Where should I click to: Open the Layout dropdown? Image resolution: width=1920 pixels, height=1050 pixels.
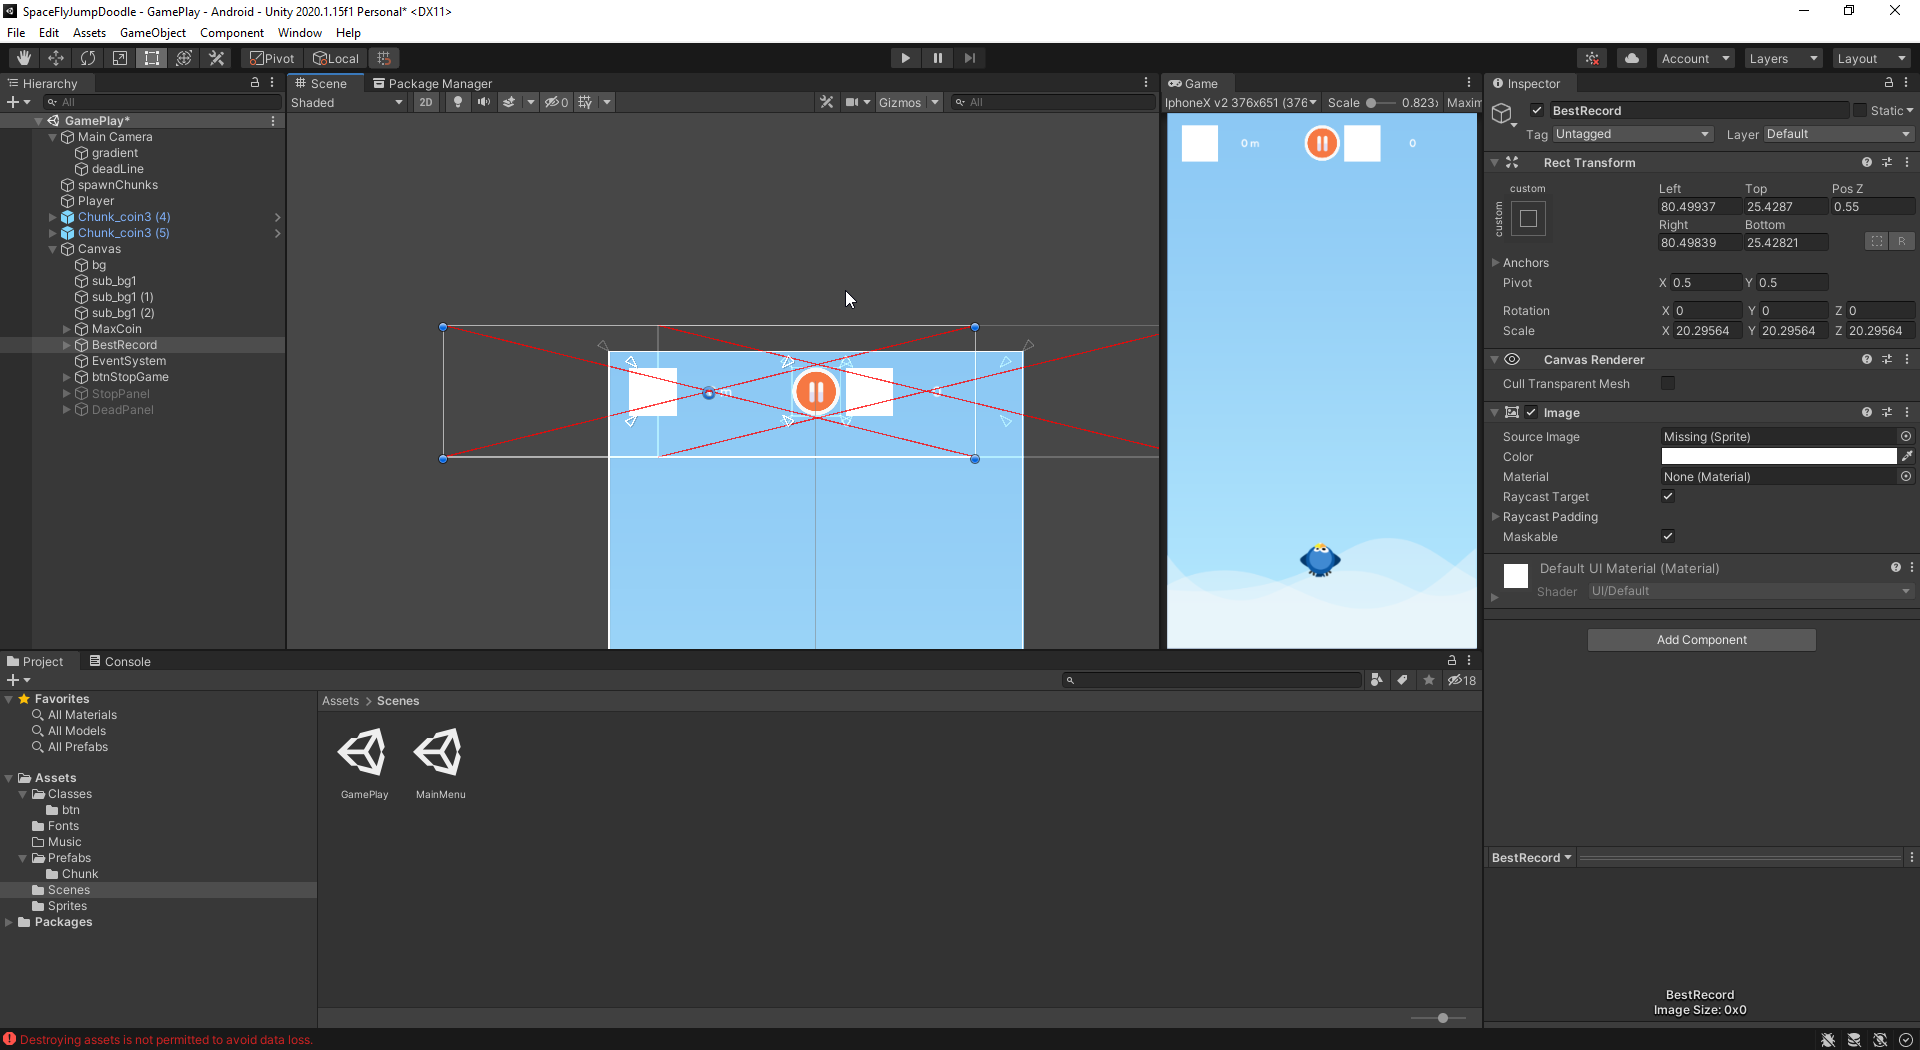point(1872,58)
